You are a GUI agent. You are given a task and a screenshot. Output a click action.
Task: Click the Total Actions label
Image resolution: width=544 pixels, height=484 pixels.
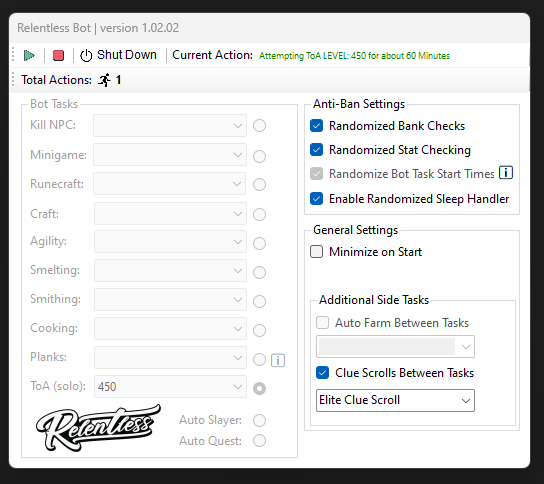[57, 80]
